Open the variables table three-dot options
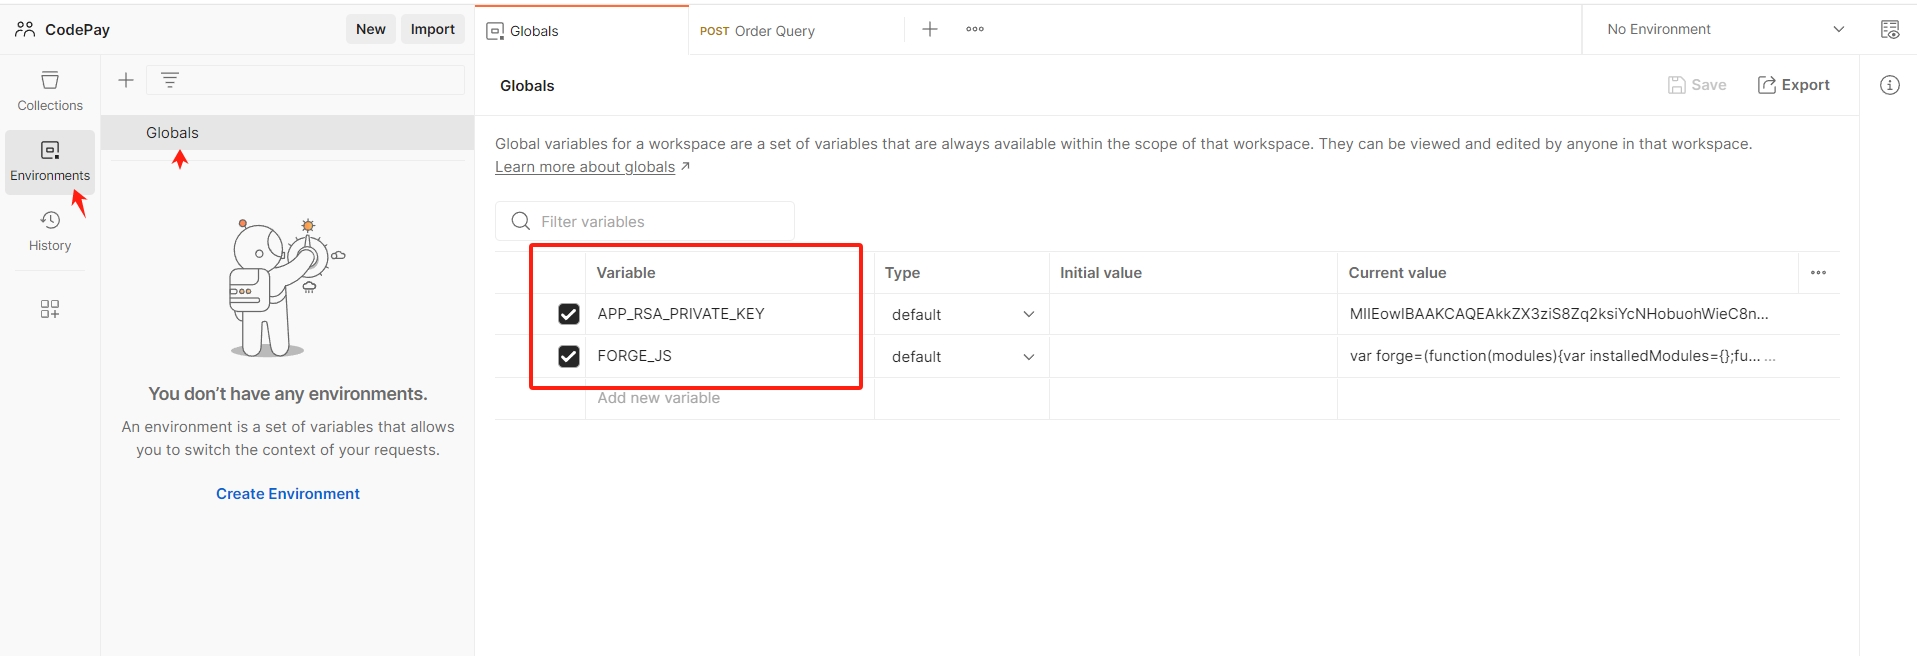 1819,272
